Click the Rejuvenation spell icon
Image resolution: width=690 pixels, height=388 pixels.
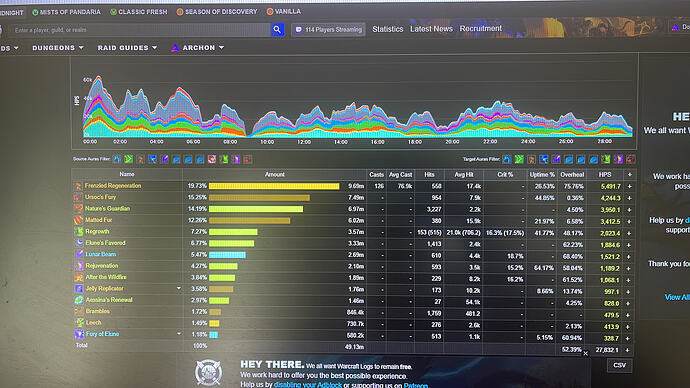(79, 266)
